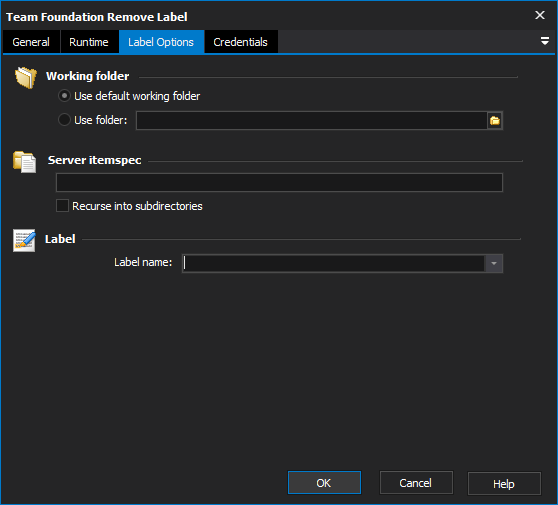Select the Label Options tab
Image resolution: width=558 pixels, height=505 pixels.
tap(161, 42)
